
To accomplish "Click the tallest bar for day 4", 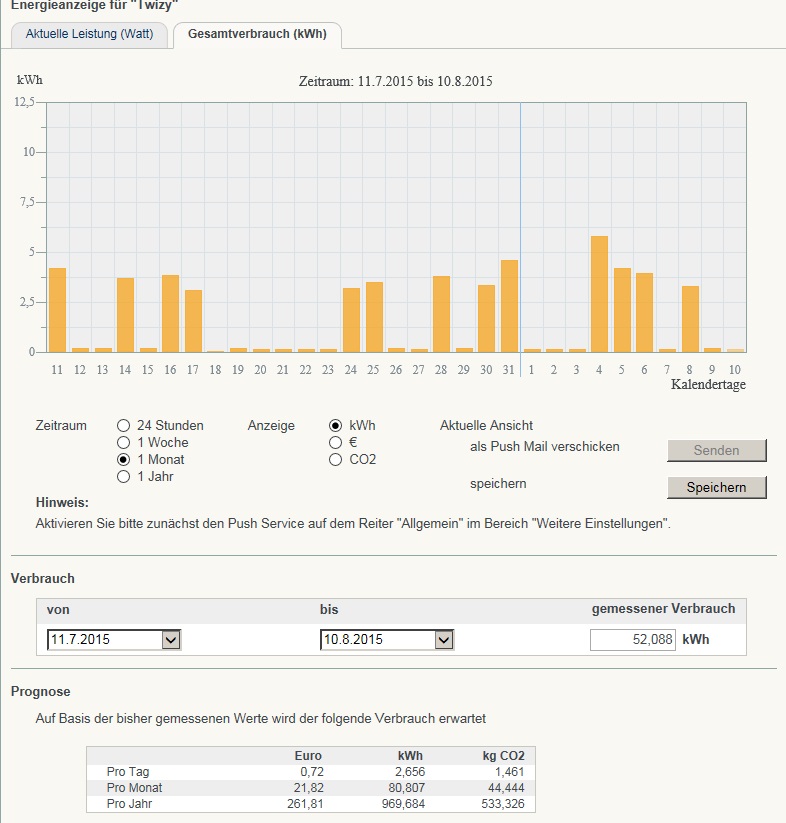I will point(599,294).
